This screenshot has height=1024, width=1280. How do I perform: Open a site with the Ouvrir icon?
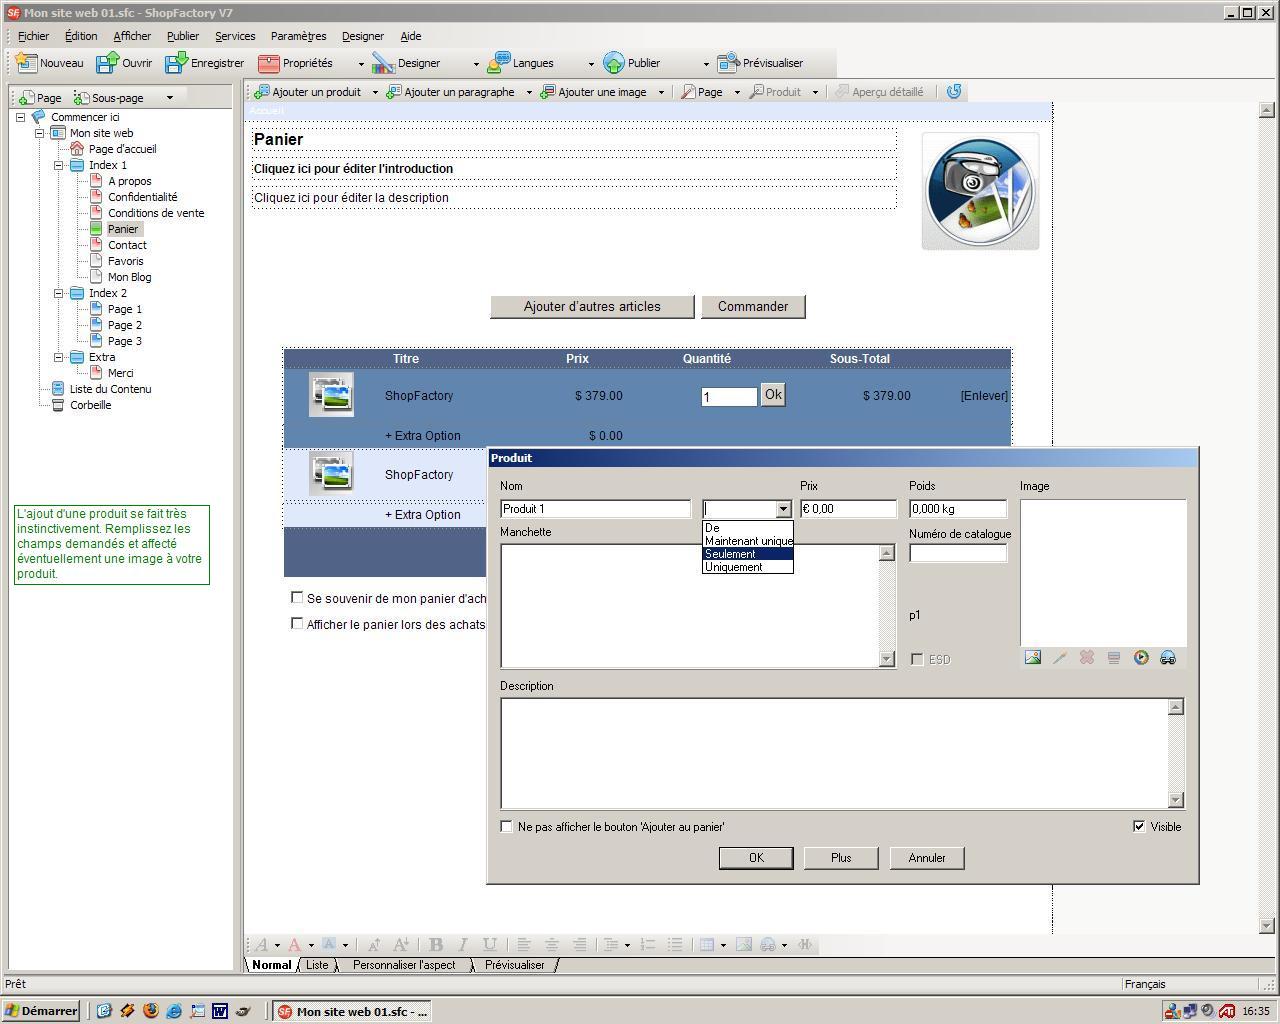pyautogui.click(x=107, y=63)
